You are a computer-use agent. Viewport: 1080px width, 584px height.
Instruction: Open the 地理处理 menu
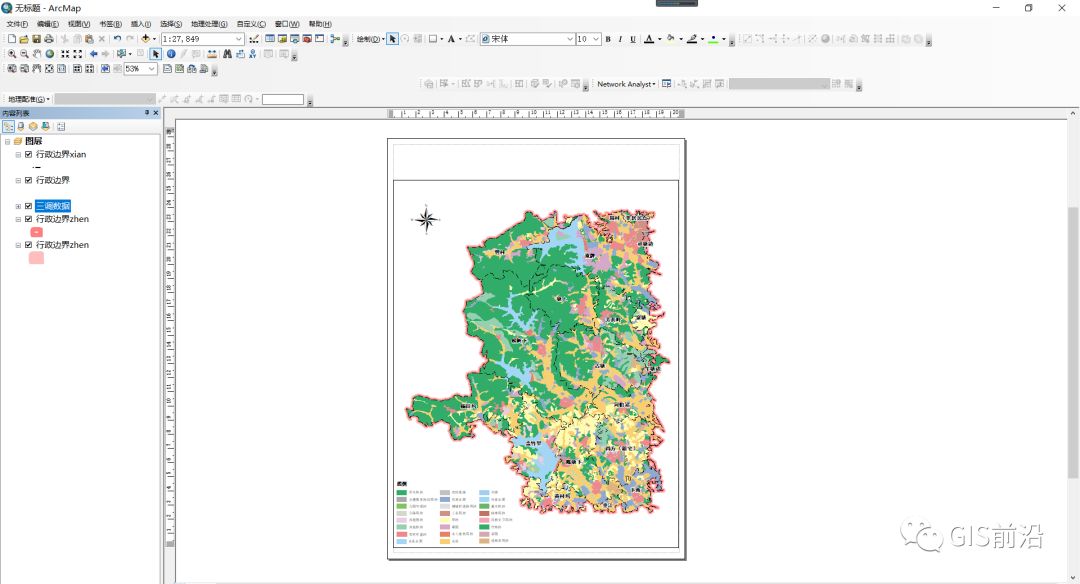click(x=209, y=24)
